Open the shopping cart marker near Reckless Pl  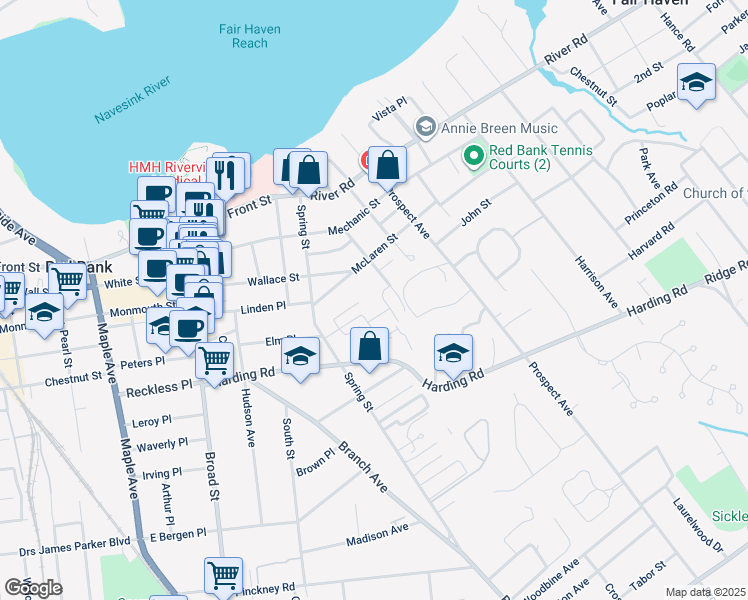pos(214,362)
